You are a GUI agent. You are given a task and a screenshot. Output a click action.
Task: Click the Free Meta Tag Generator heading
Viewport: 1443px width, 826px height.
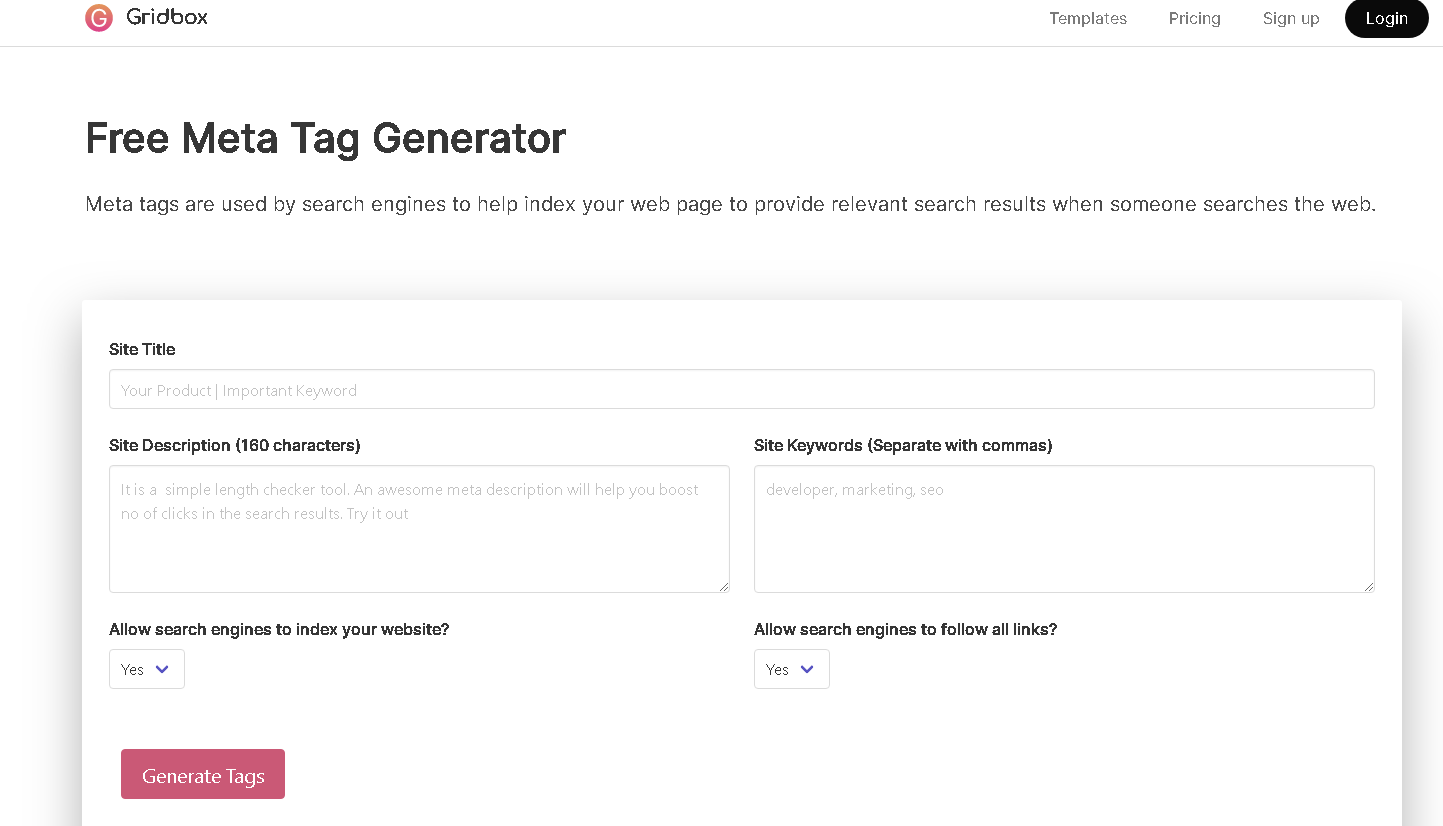[326, 139]
